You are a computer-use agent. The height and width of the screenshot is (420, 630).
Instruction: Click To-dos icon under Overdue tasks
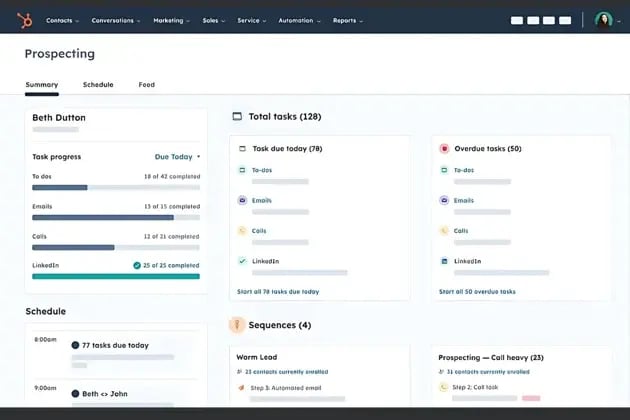(x=444, y=170)
